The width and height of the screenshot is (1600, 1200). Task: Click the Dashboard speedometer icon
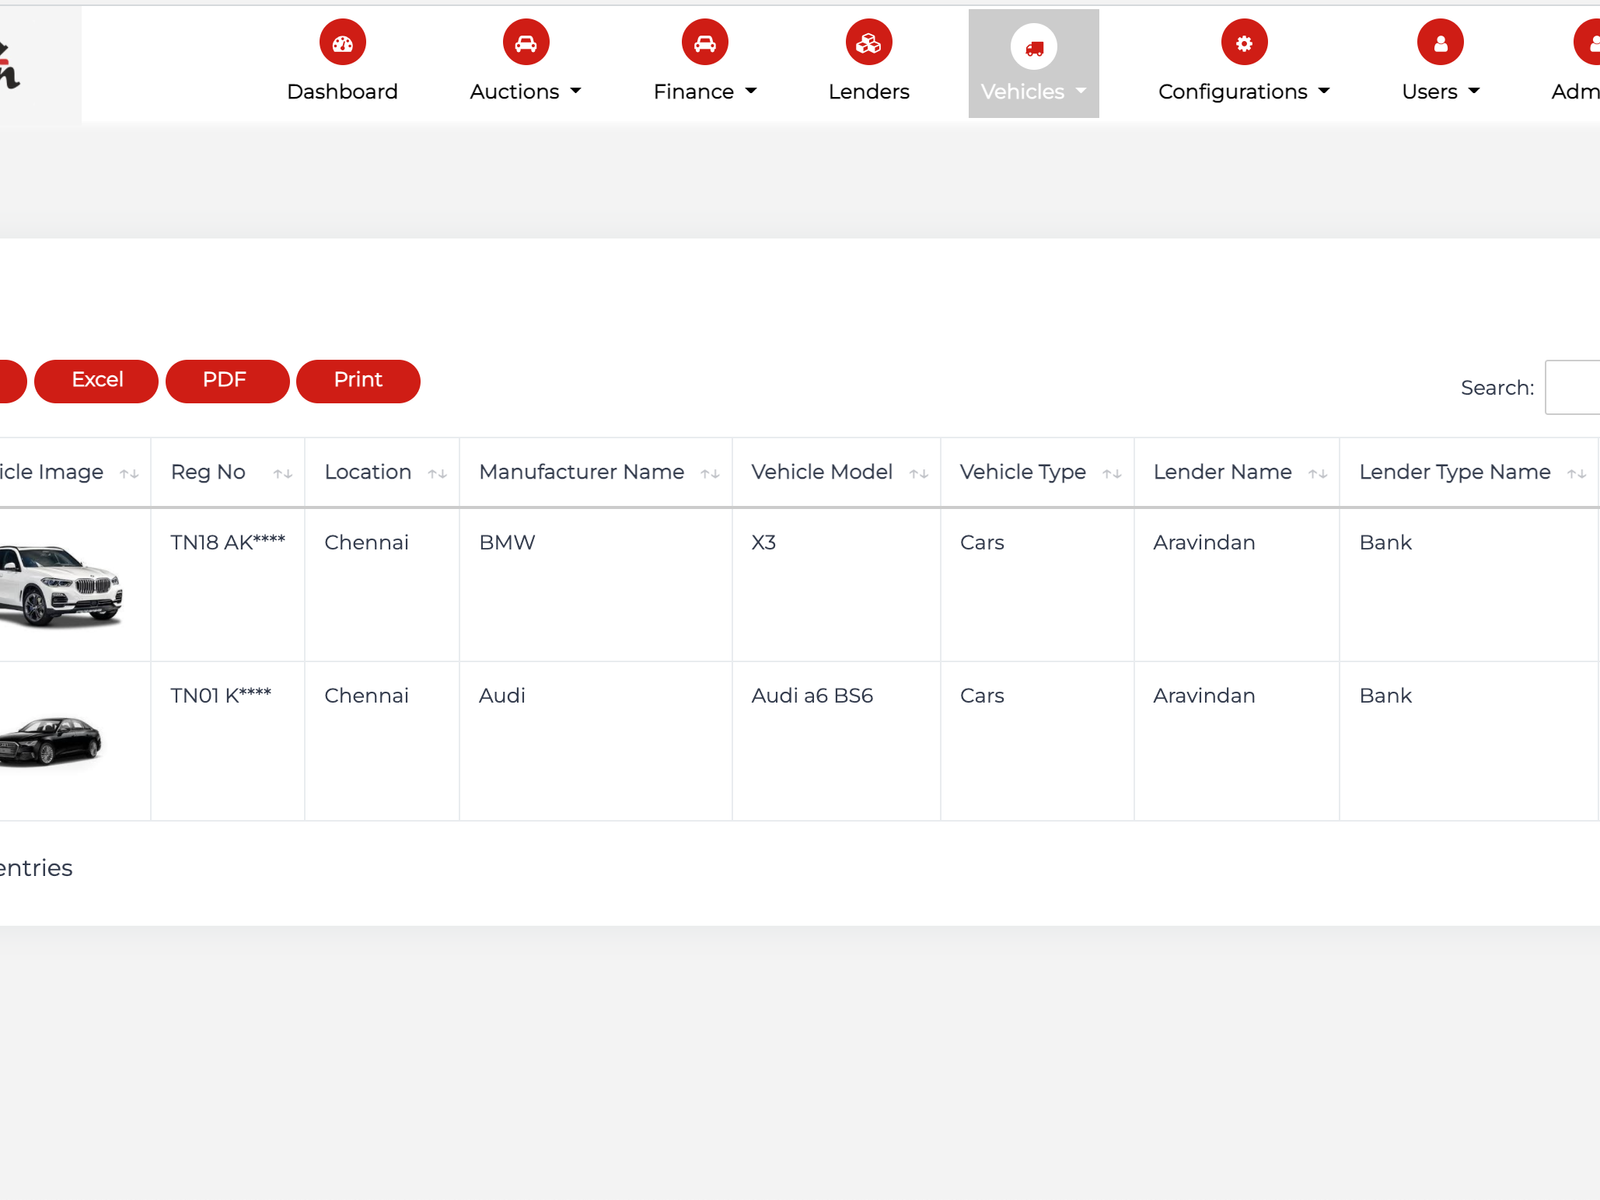(342, 43)
